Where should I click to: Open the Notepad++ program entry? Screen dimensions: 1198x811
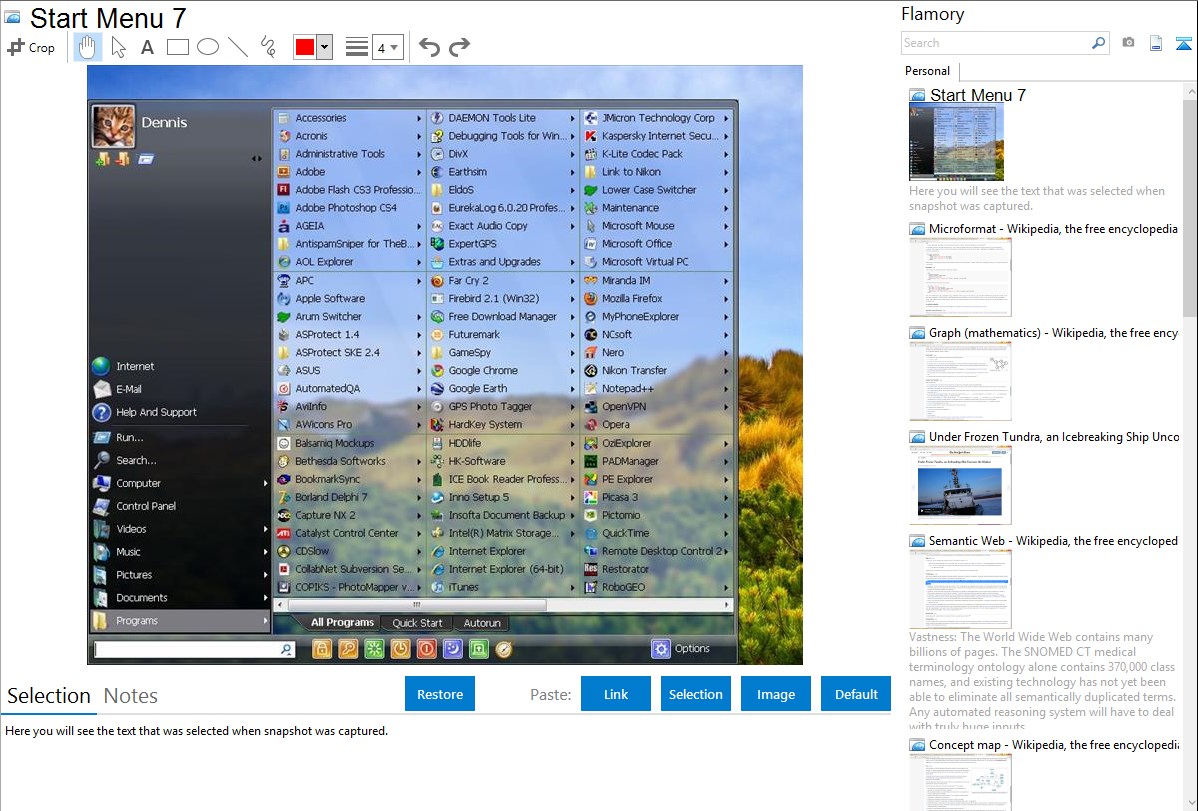656,388
